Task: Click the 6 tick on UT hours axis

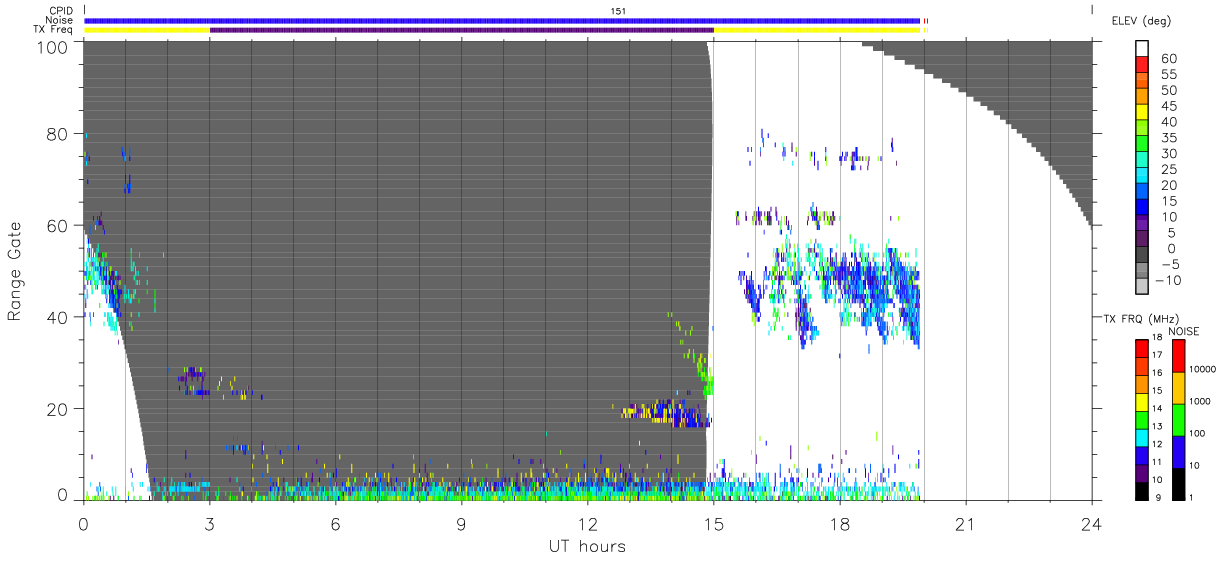Action: coord(335,522)
